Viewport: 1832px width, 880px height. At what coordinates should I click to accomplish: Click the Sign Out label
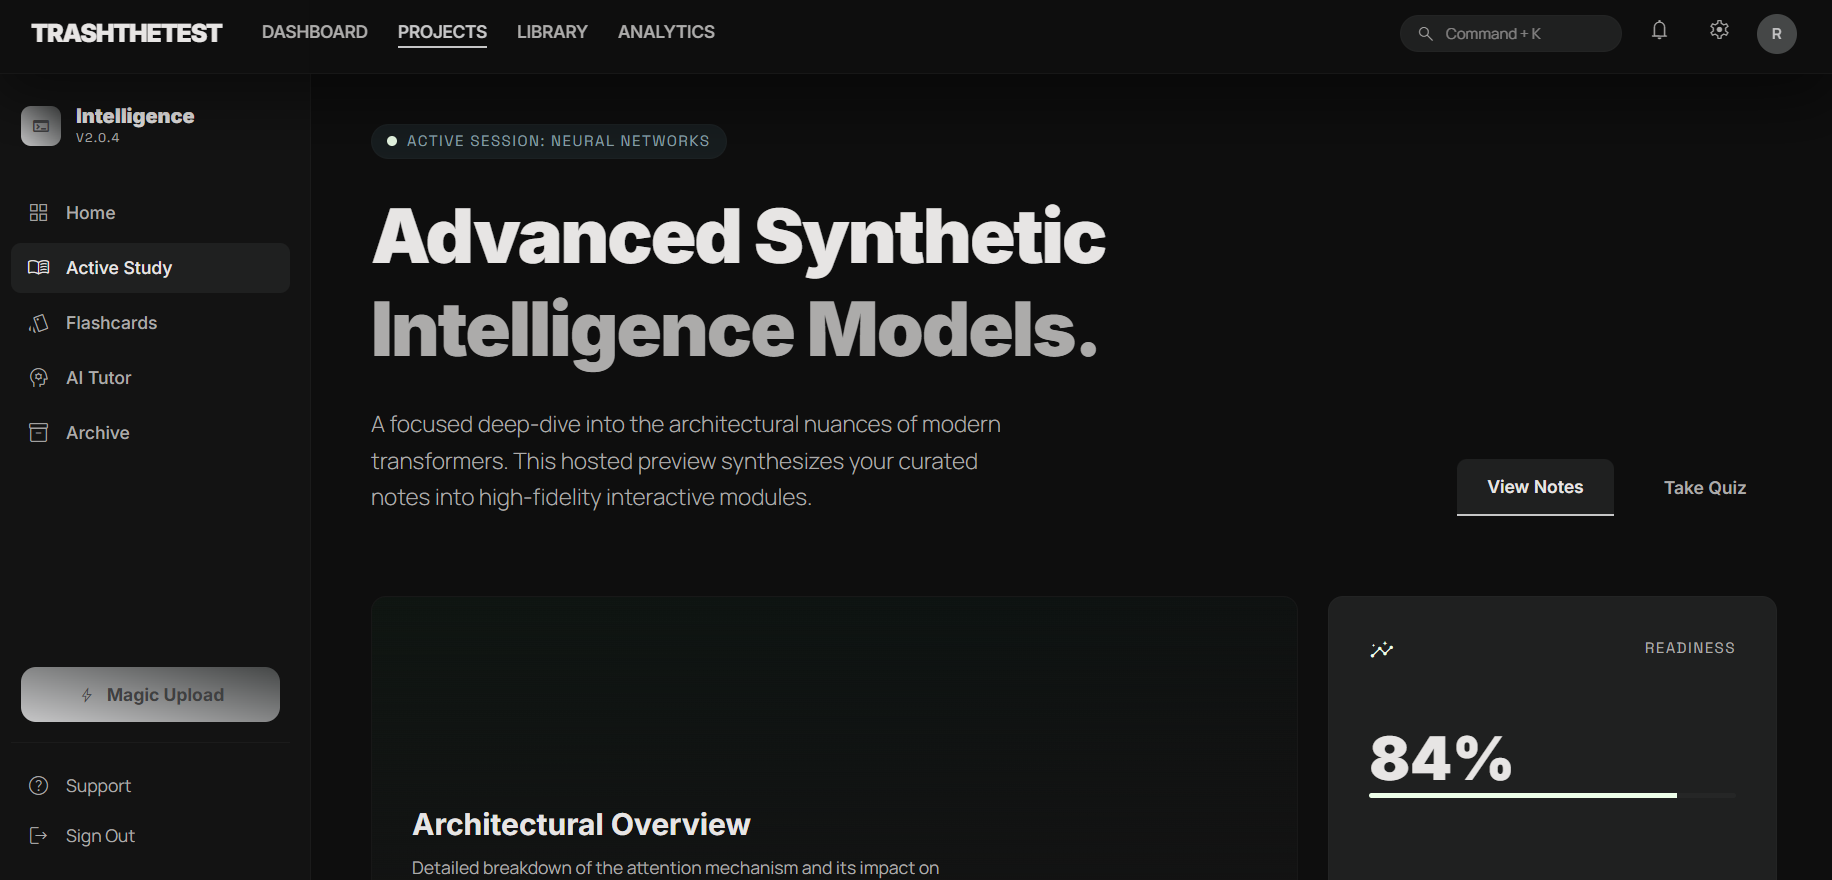(100, 836)
